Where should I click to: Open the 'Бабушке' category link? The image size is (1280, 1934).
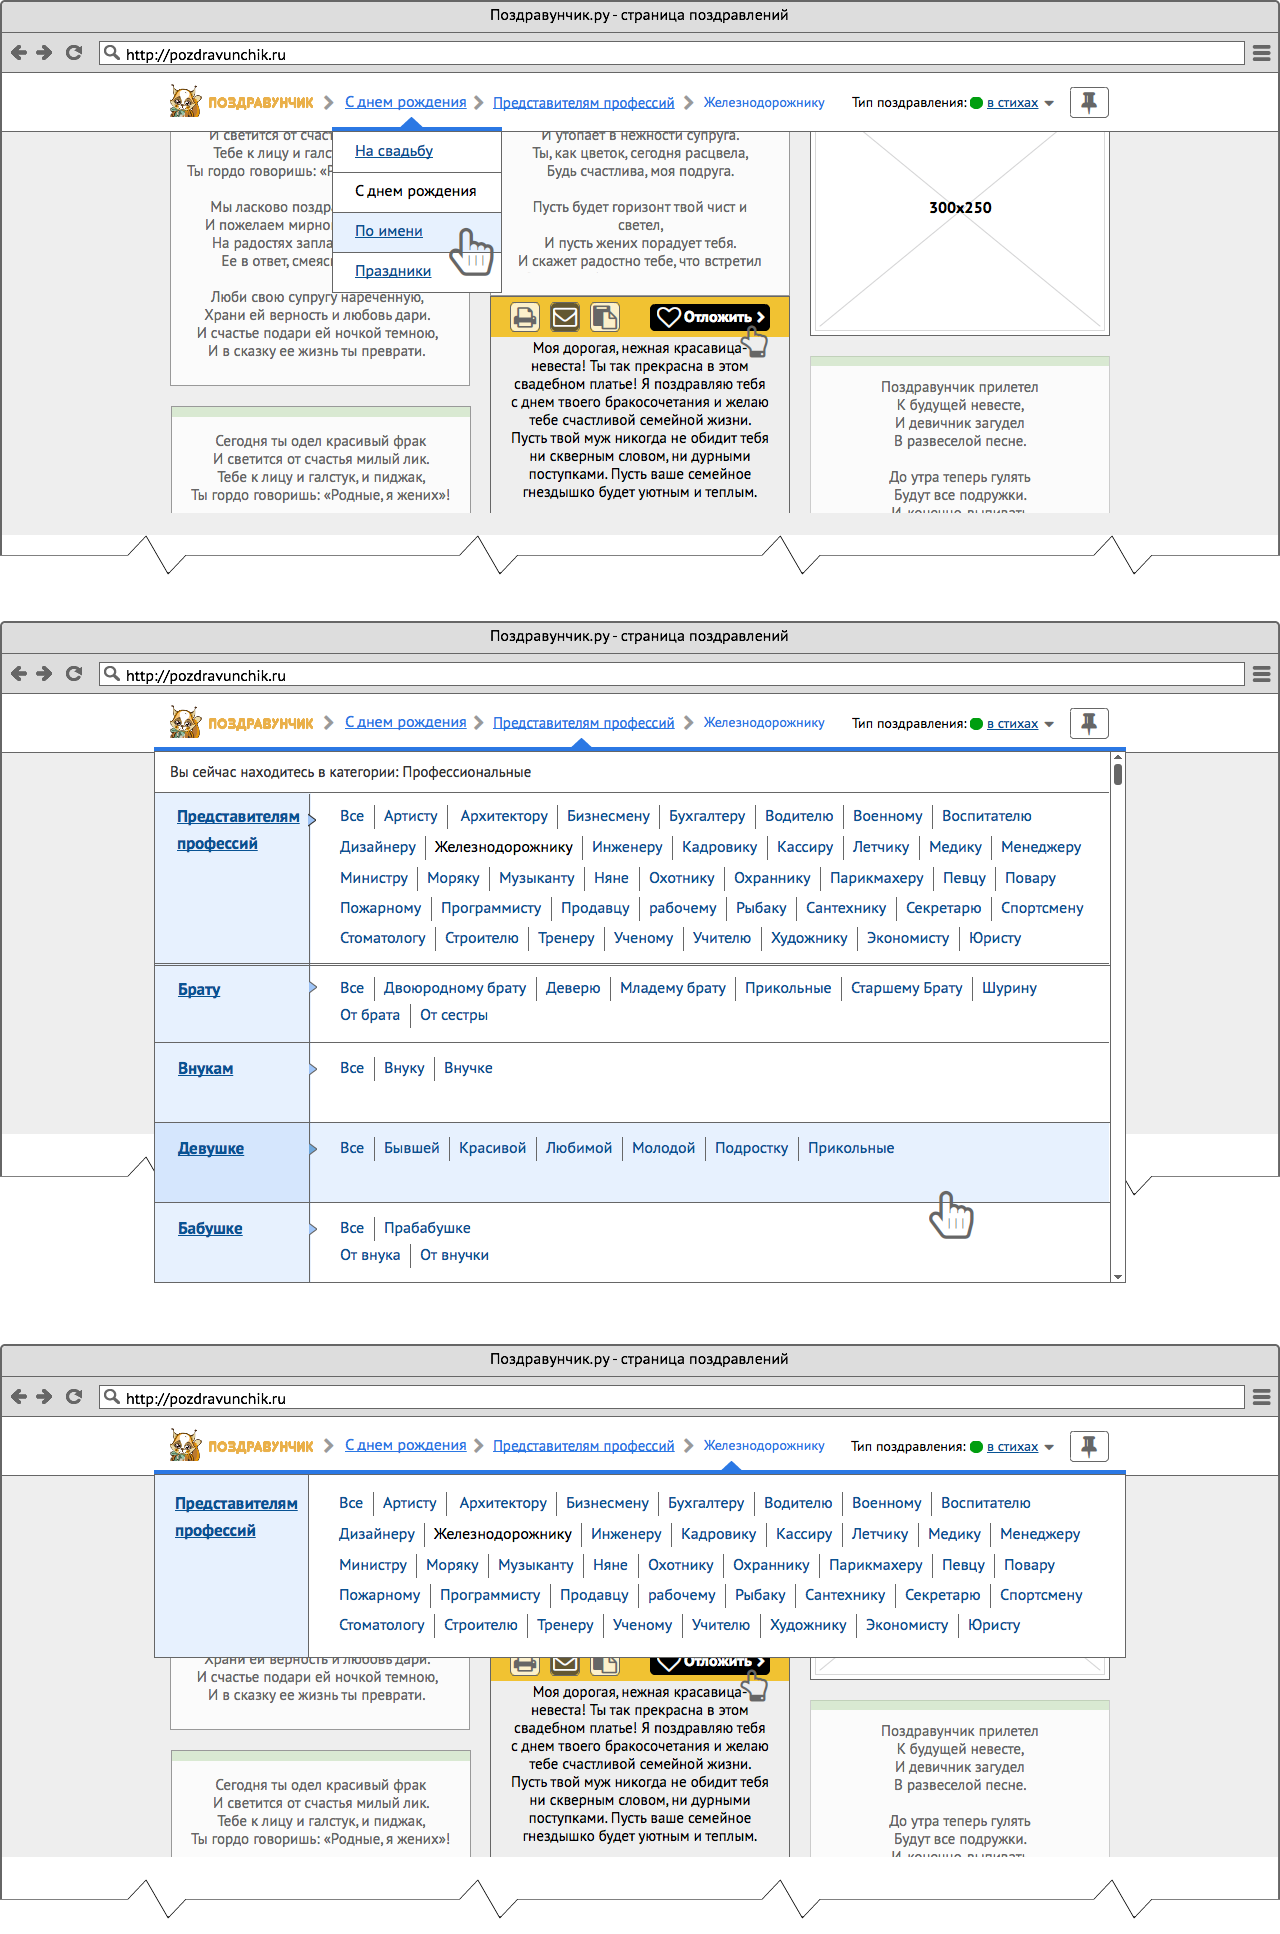click(x=210, y=1228)
